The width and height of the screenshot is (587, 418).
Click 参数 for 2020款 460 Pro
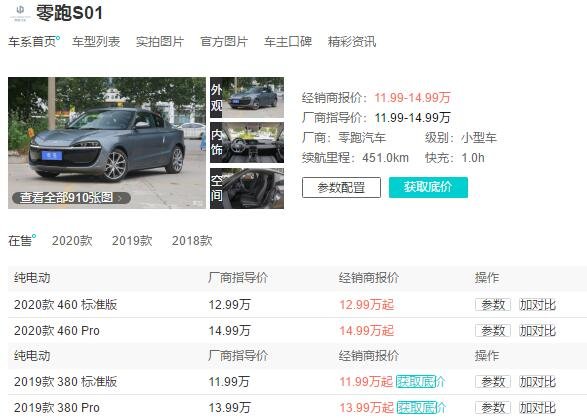click(x=493, y=331)
